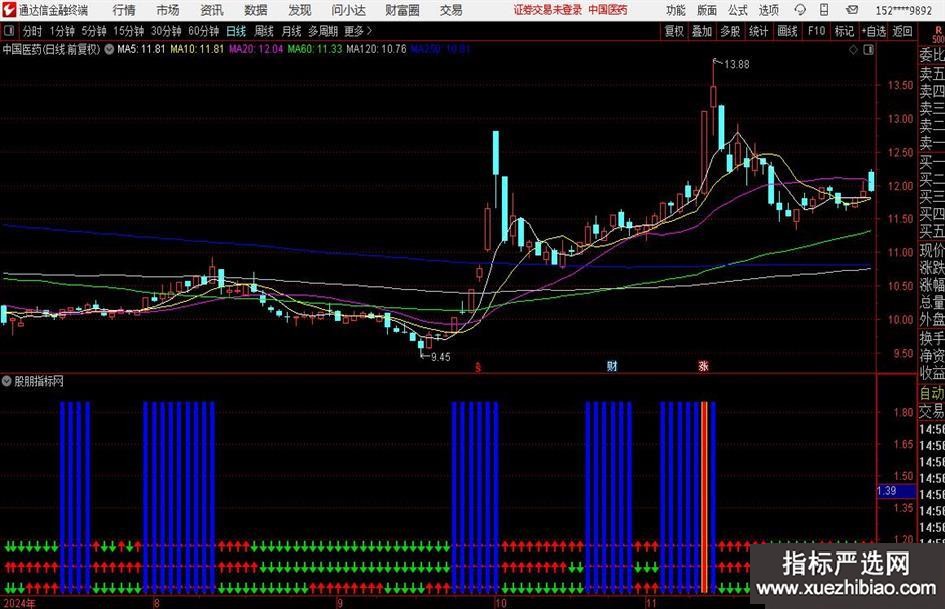945x609 pixels.
Task: Open the 功能 menu
Action: pyautogui.click(x=676, y=10)
